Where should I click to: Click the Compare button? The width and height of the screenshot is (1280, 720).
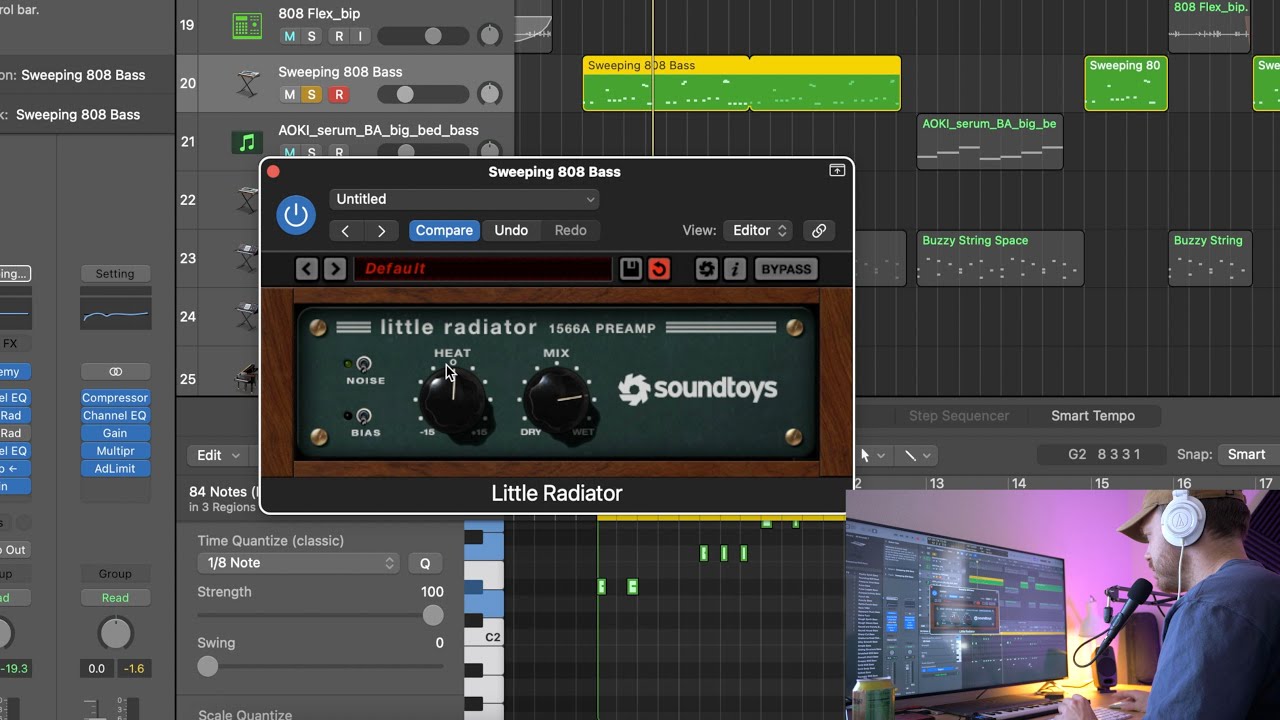[444, 231]
